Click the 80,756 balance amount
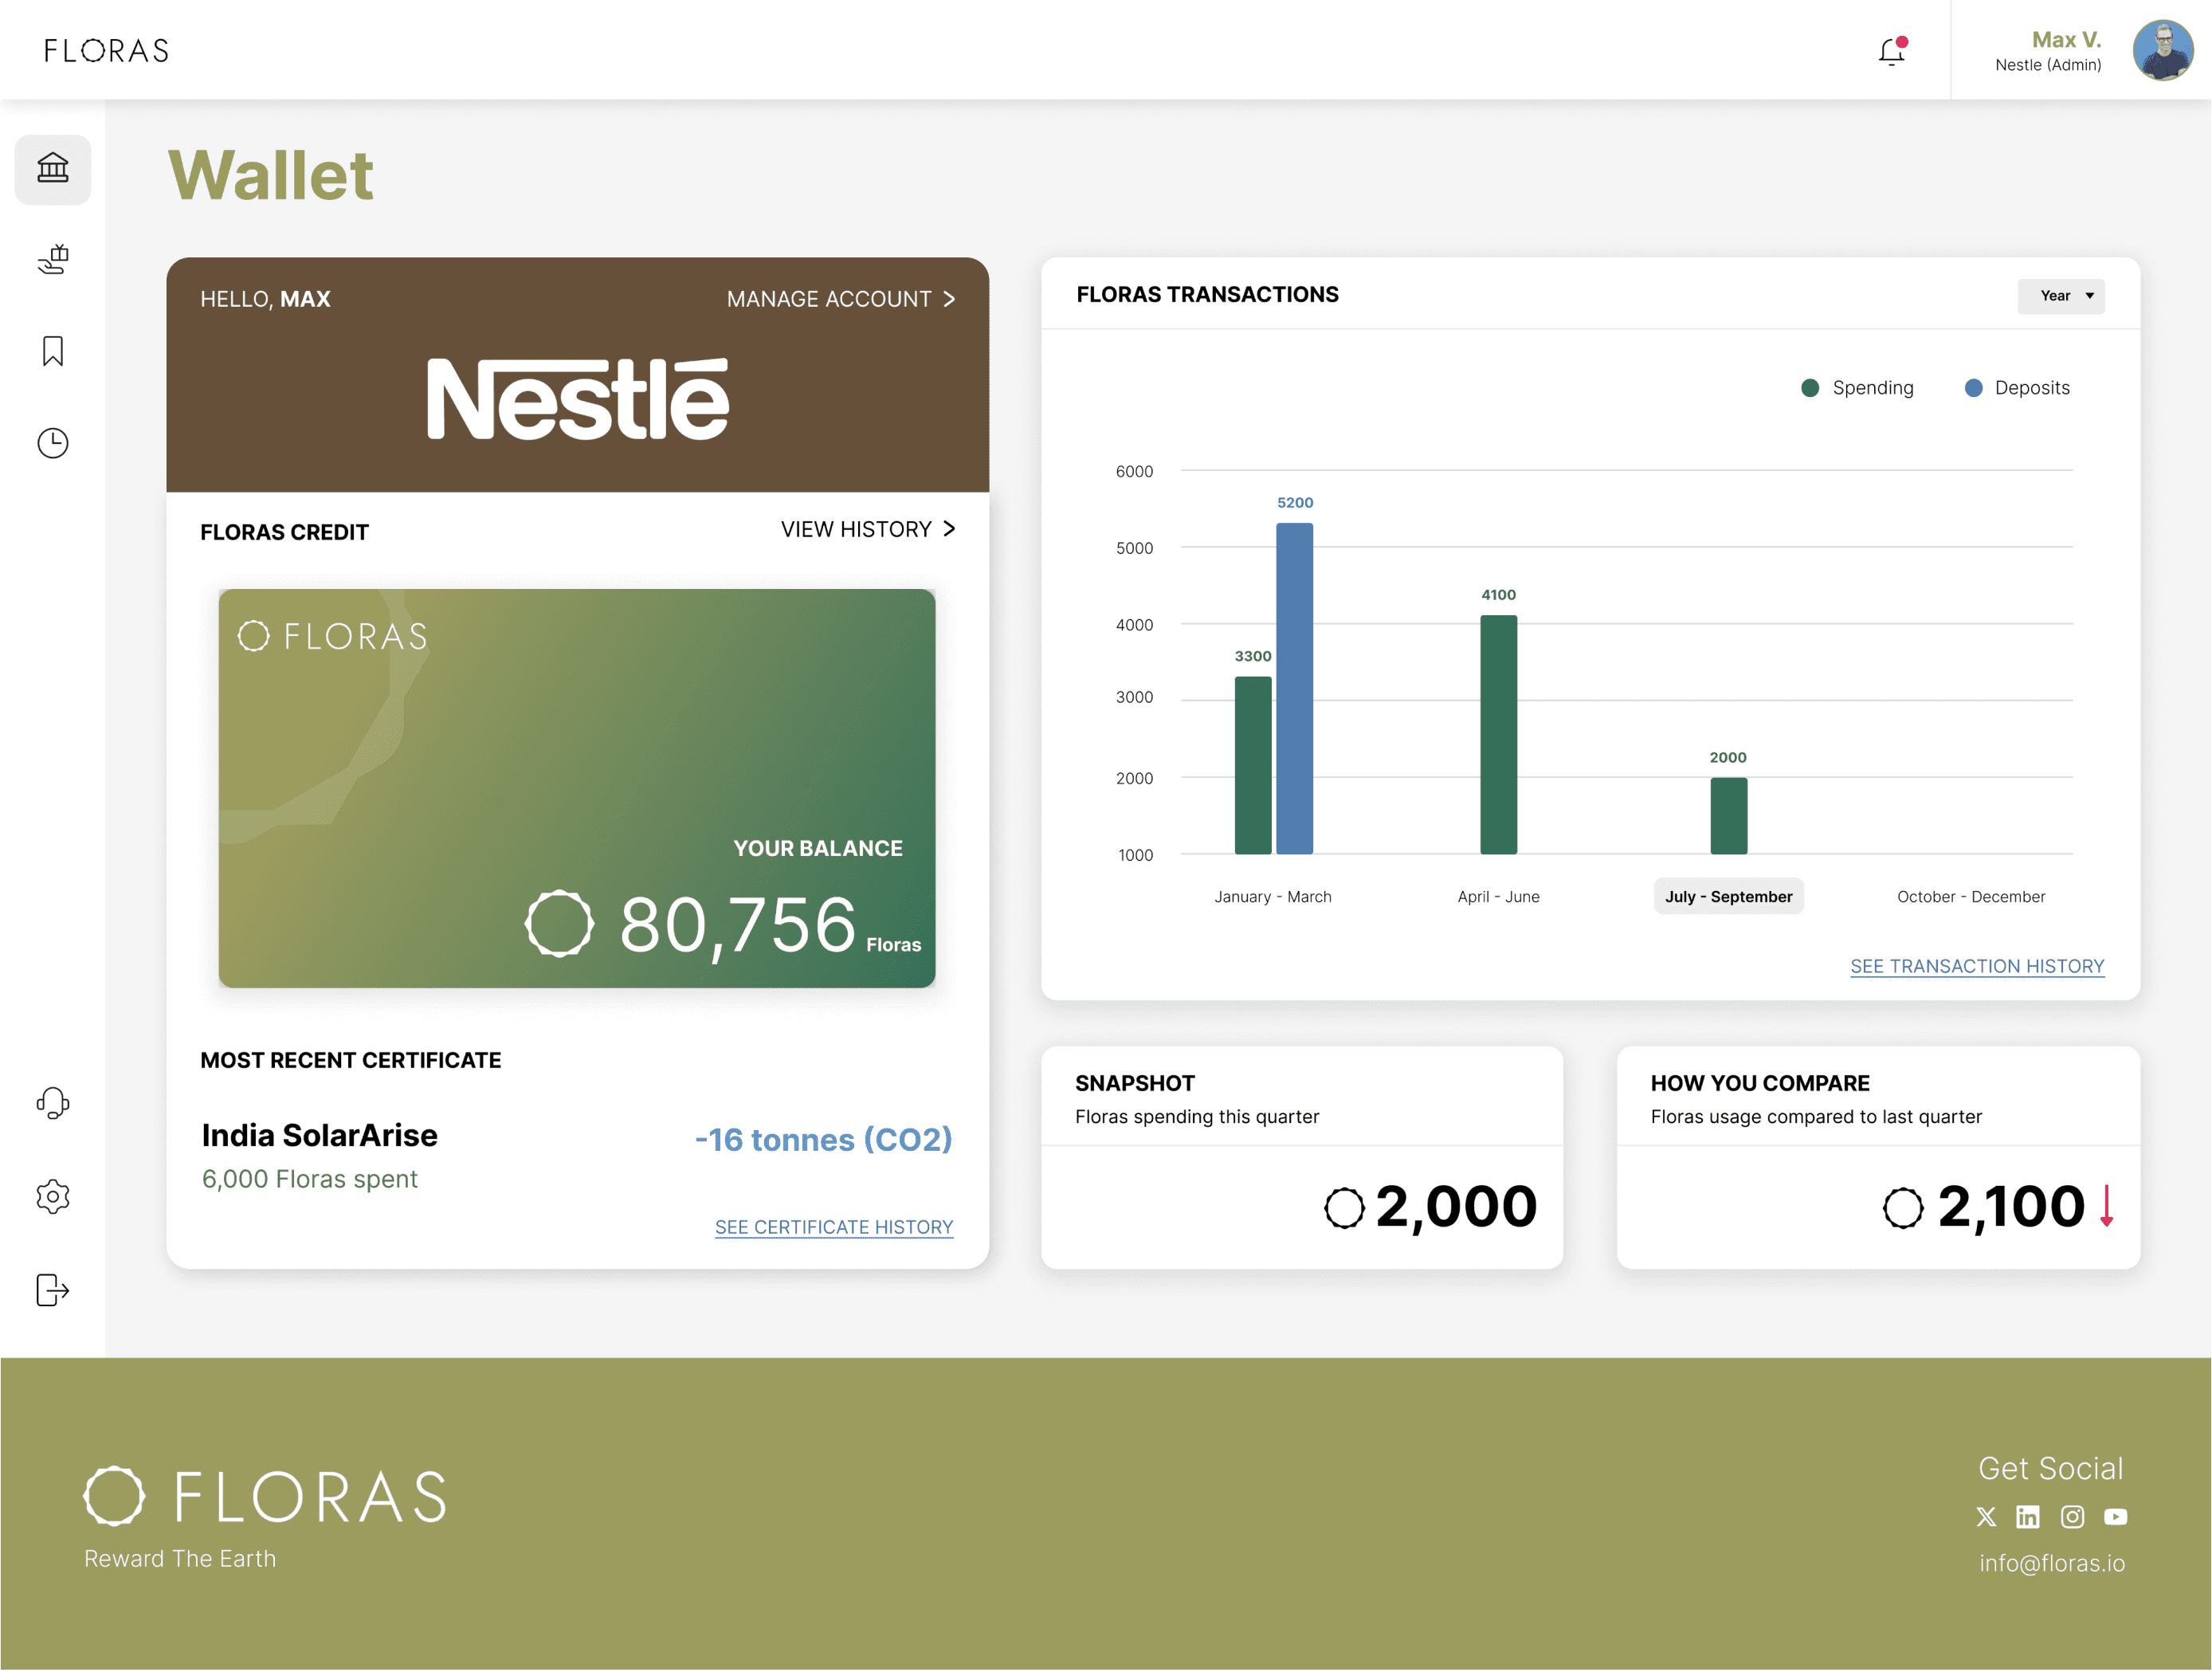2212x1680 pixels. (x=738, y=925)
